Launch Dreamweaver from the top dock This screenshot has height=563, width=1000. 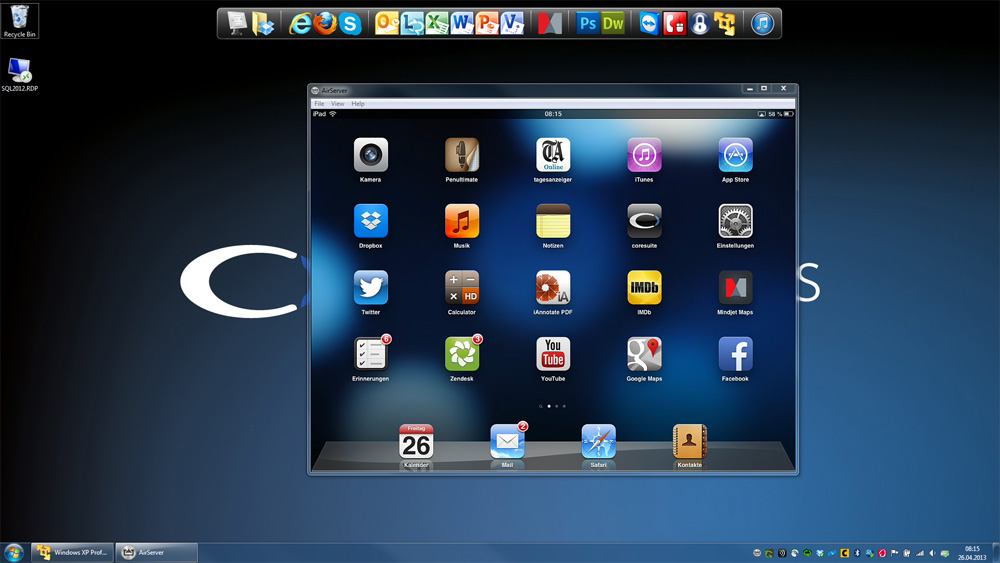pyautogui.click(x=613, y=24)
